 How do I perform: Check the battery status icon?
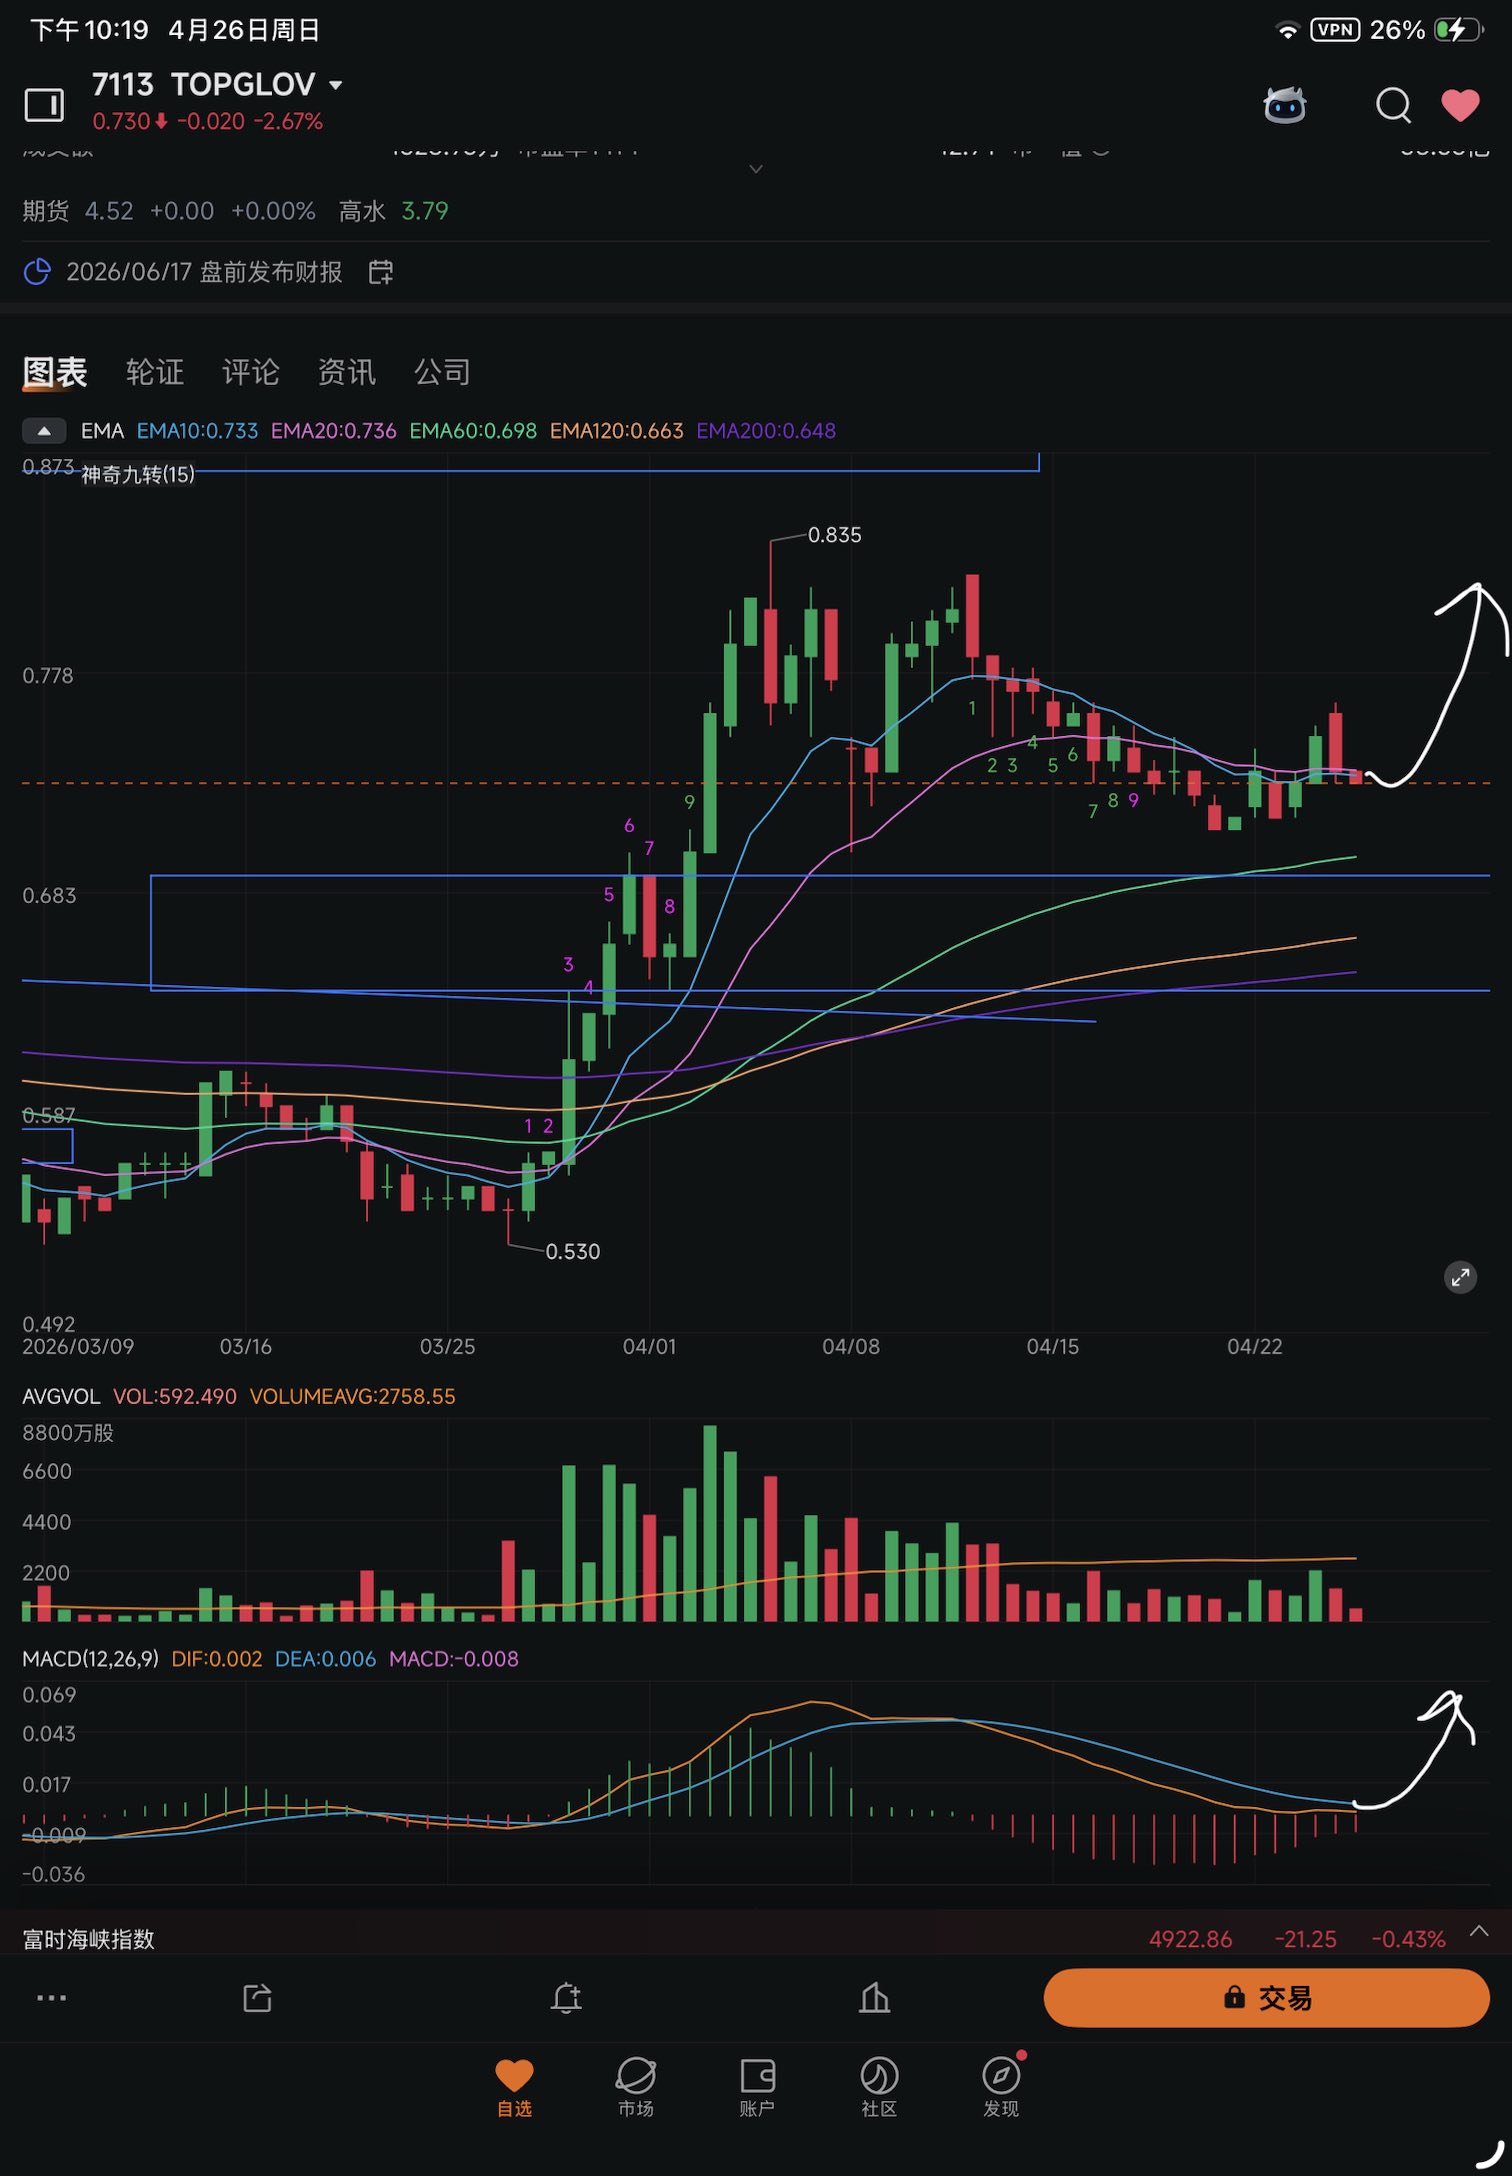tap(1458, 30)
